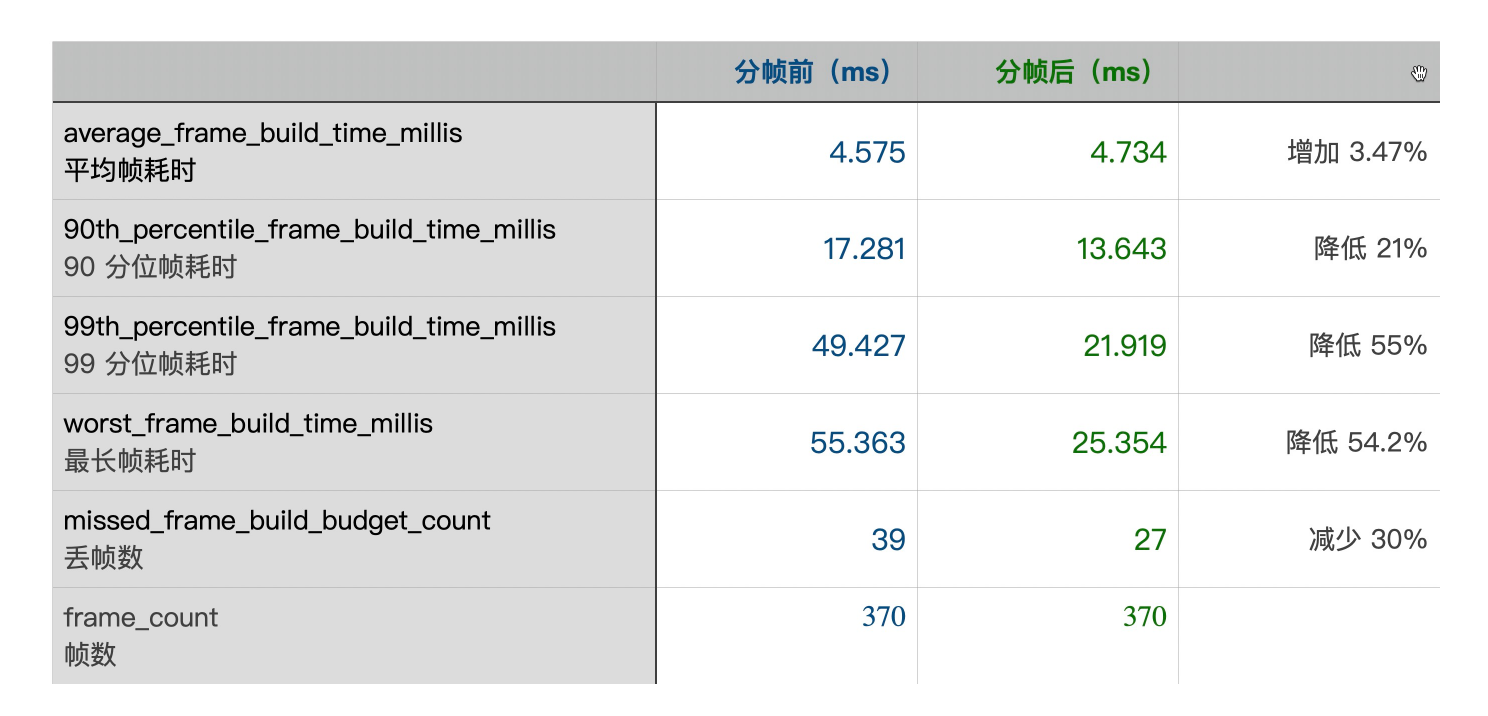Click the 分帧后（ms） column header
Screen dimensions: 1488x716
pyautogui.click(x=1074, y=72)
